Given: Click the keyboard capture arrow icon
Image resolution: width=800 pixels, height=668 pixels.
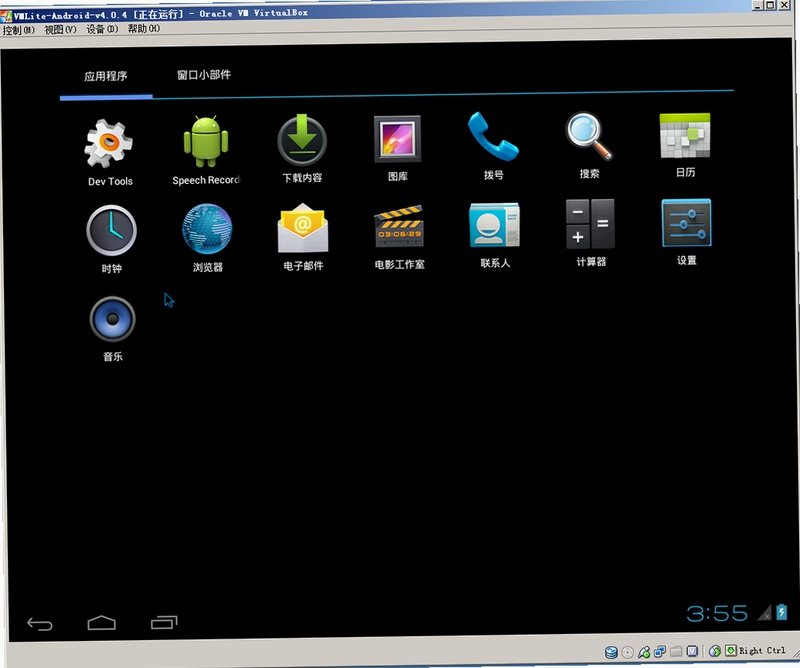Looking at the screenshot, I should [x=731, y=650].
